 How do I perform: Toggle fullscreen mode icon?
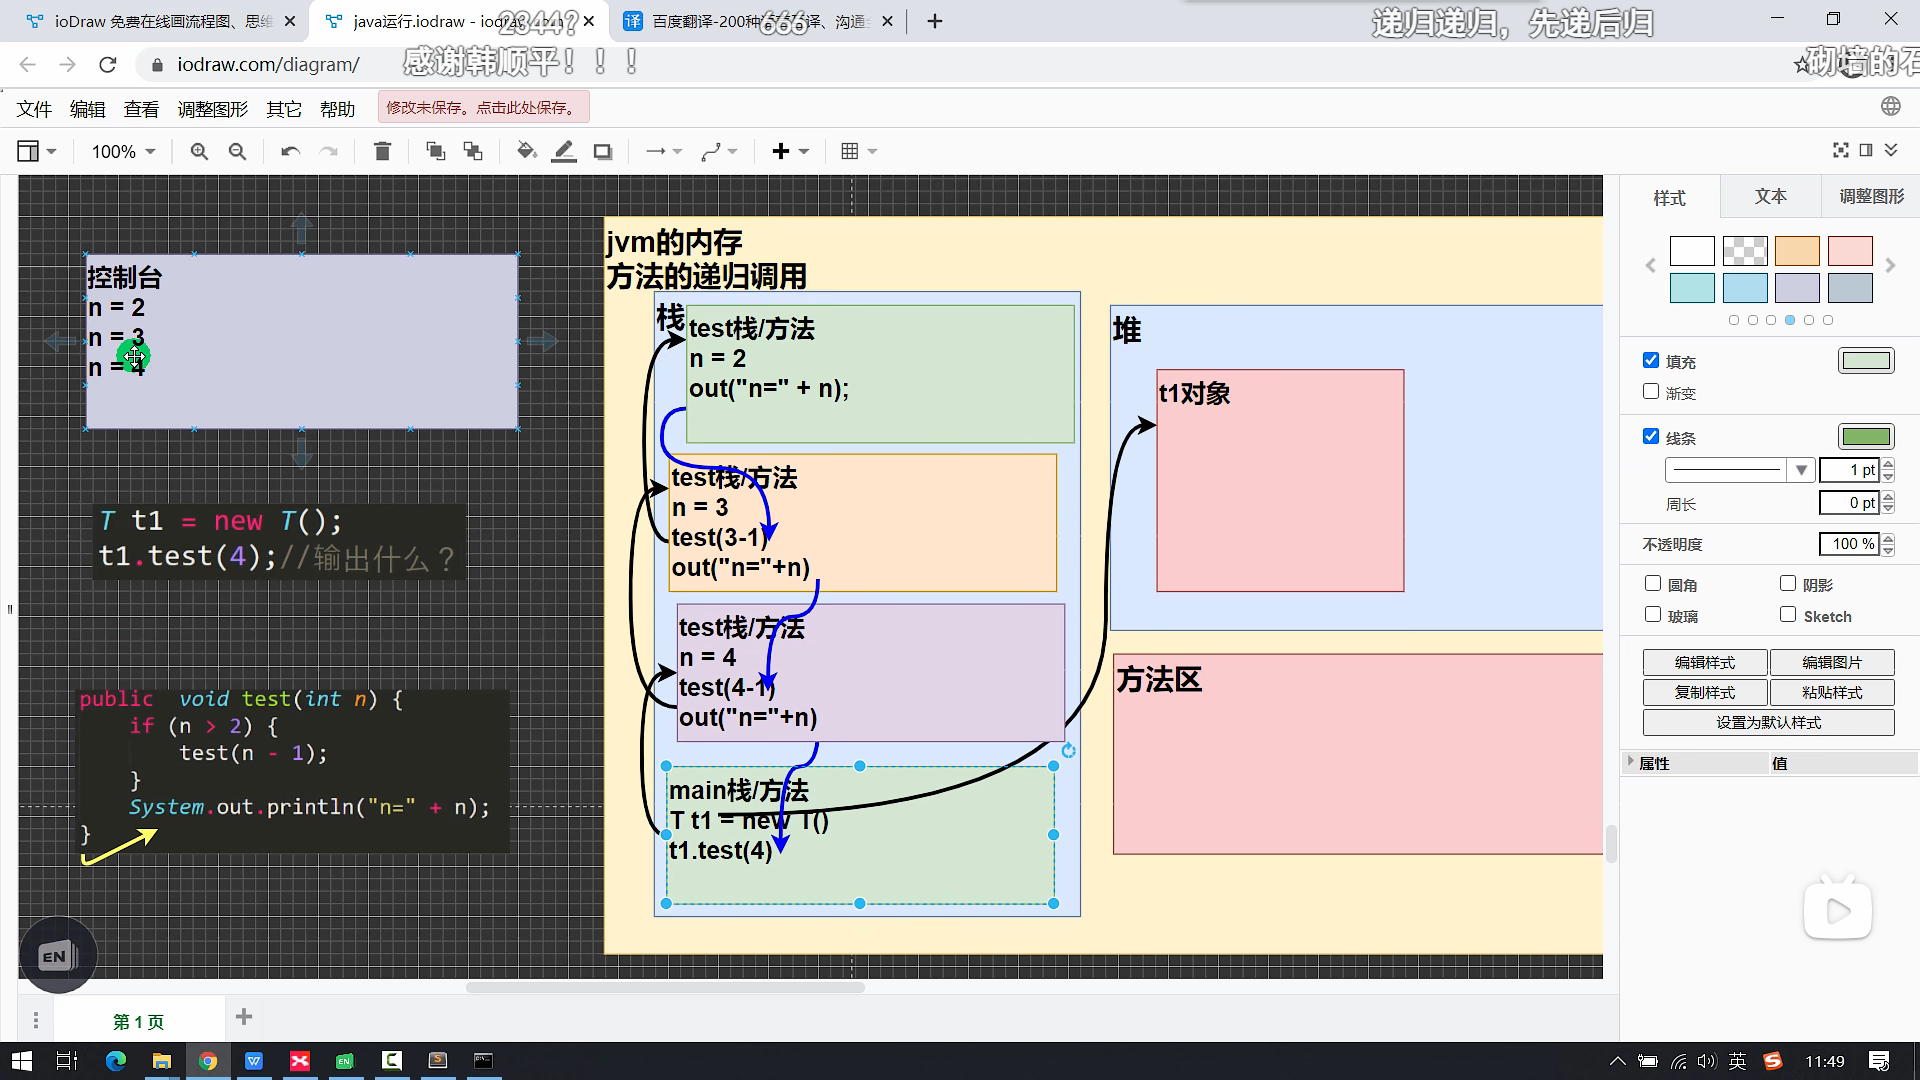click(1840, 150)
